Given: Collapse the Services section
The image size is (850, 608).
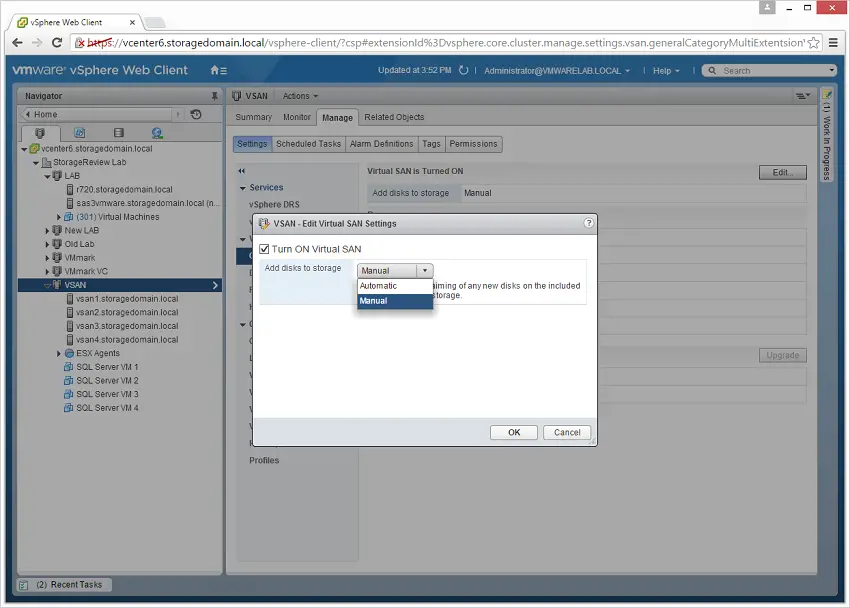Looking at the screenshot, I should [243, 188].
